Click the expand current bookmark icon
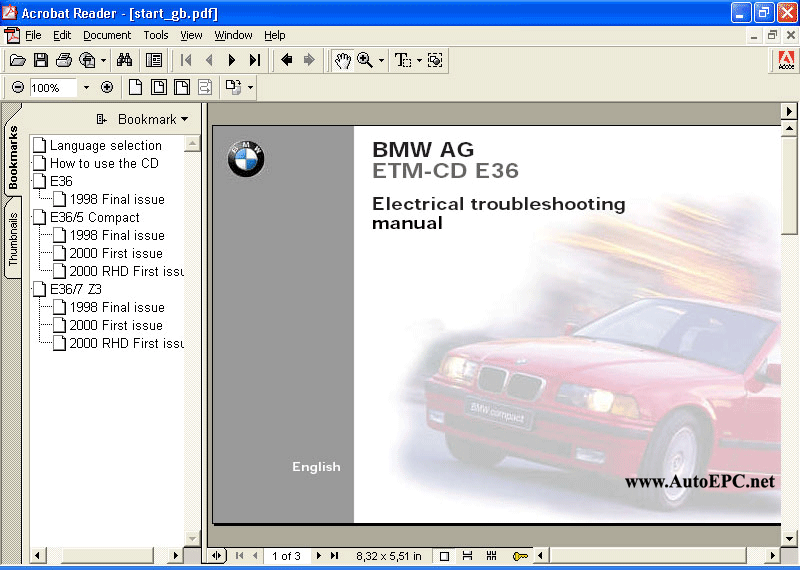Image resolution: width=800 pixels, height=570 pixels. pos(101,119)
